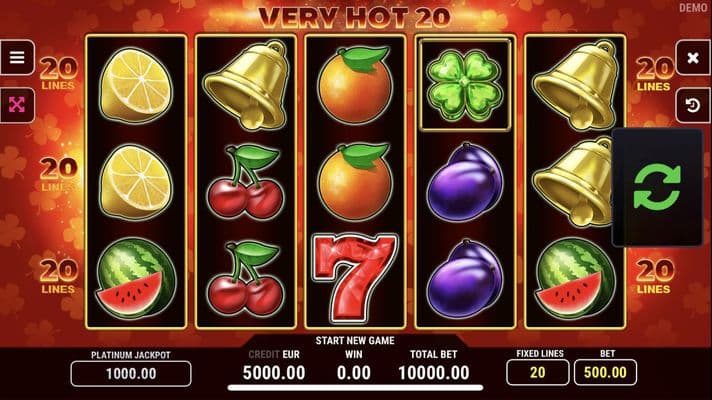This screenshot has width=712, height=400.
Task: Click the watermelon in the first reel
Action: point(136,278)
